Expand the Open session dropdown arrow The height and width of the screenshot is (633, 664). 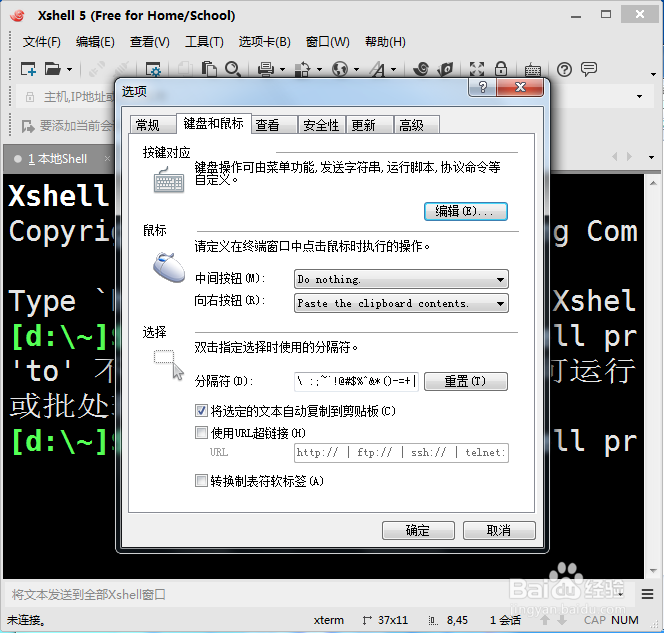coord(69,69)
